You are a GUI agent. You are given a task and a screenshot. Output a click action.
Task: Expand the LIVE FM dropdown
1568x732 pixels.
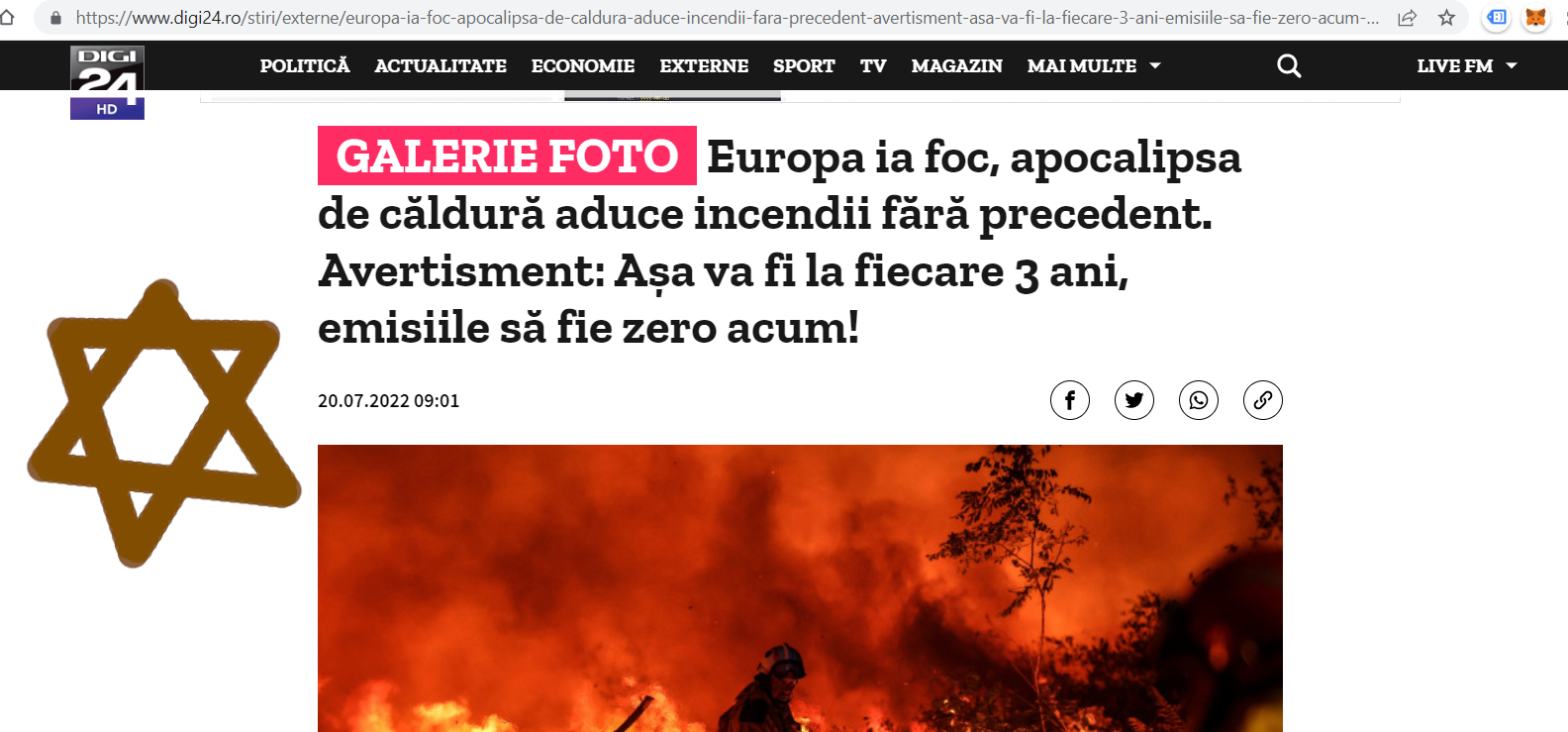point(1467,66)
